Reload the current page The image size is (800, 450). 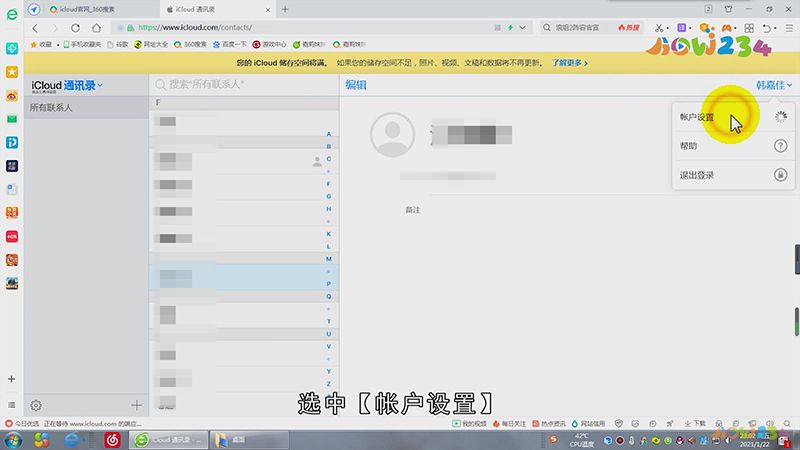pyautogui.click(x=76, y=28)
